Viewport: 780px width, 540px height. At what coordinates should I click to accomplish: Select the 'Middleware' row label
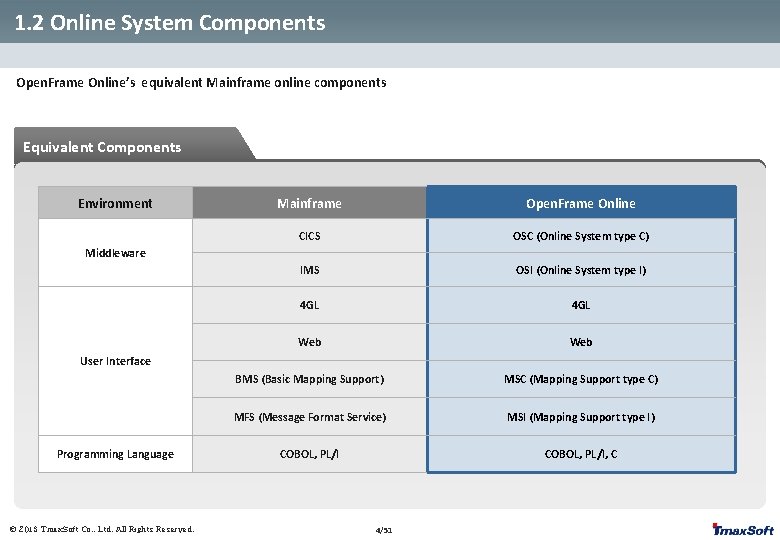coord(115,253)
